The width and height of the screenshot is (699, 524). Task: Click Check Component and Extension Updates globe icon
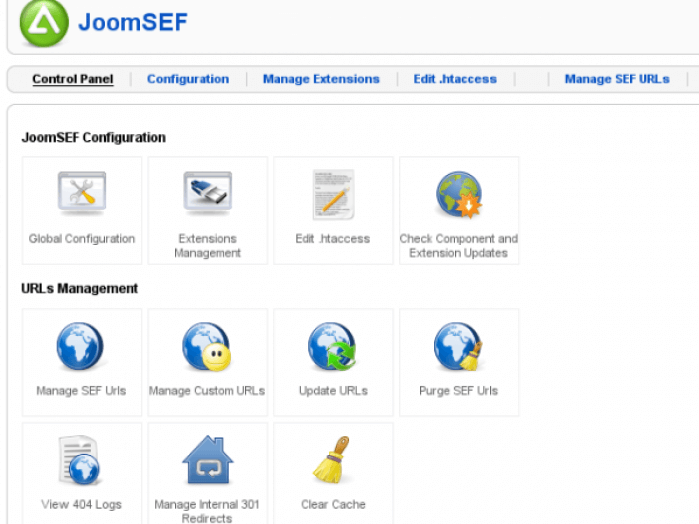[459, 194]
